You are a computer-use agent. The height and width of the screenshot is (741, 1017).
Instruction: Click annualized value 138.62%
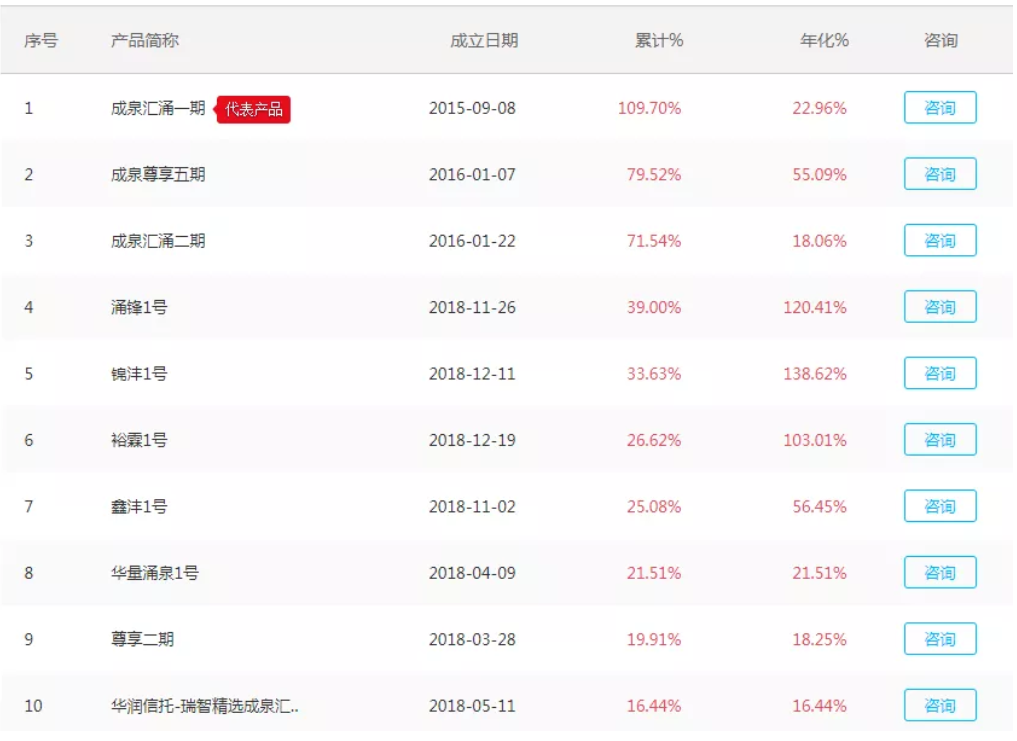tap(815, 374)
